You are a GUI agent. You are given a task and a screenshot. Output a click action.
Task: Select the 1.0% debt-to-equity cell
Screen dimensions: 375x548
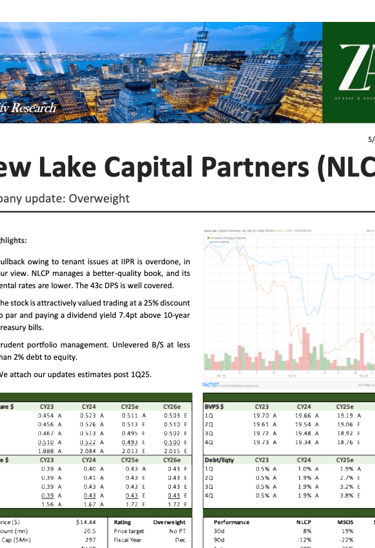tap(305, 469)
